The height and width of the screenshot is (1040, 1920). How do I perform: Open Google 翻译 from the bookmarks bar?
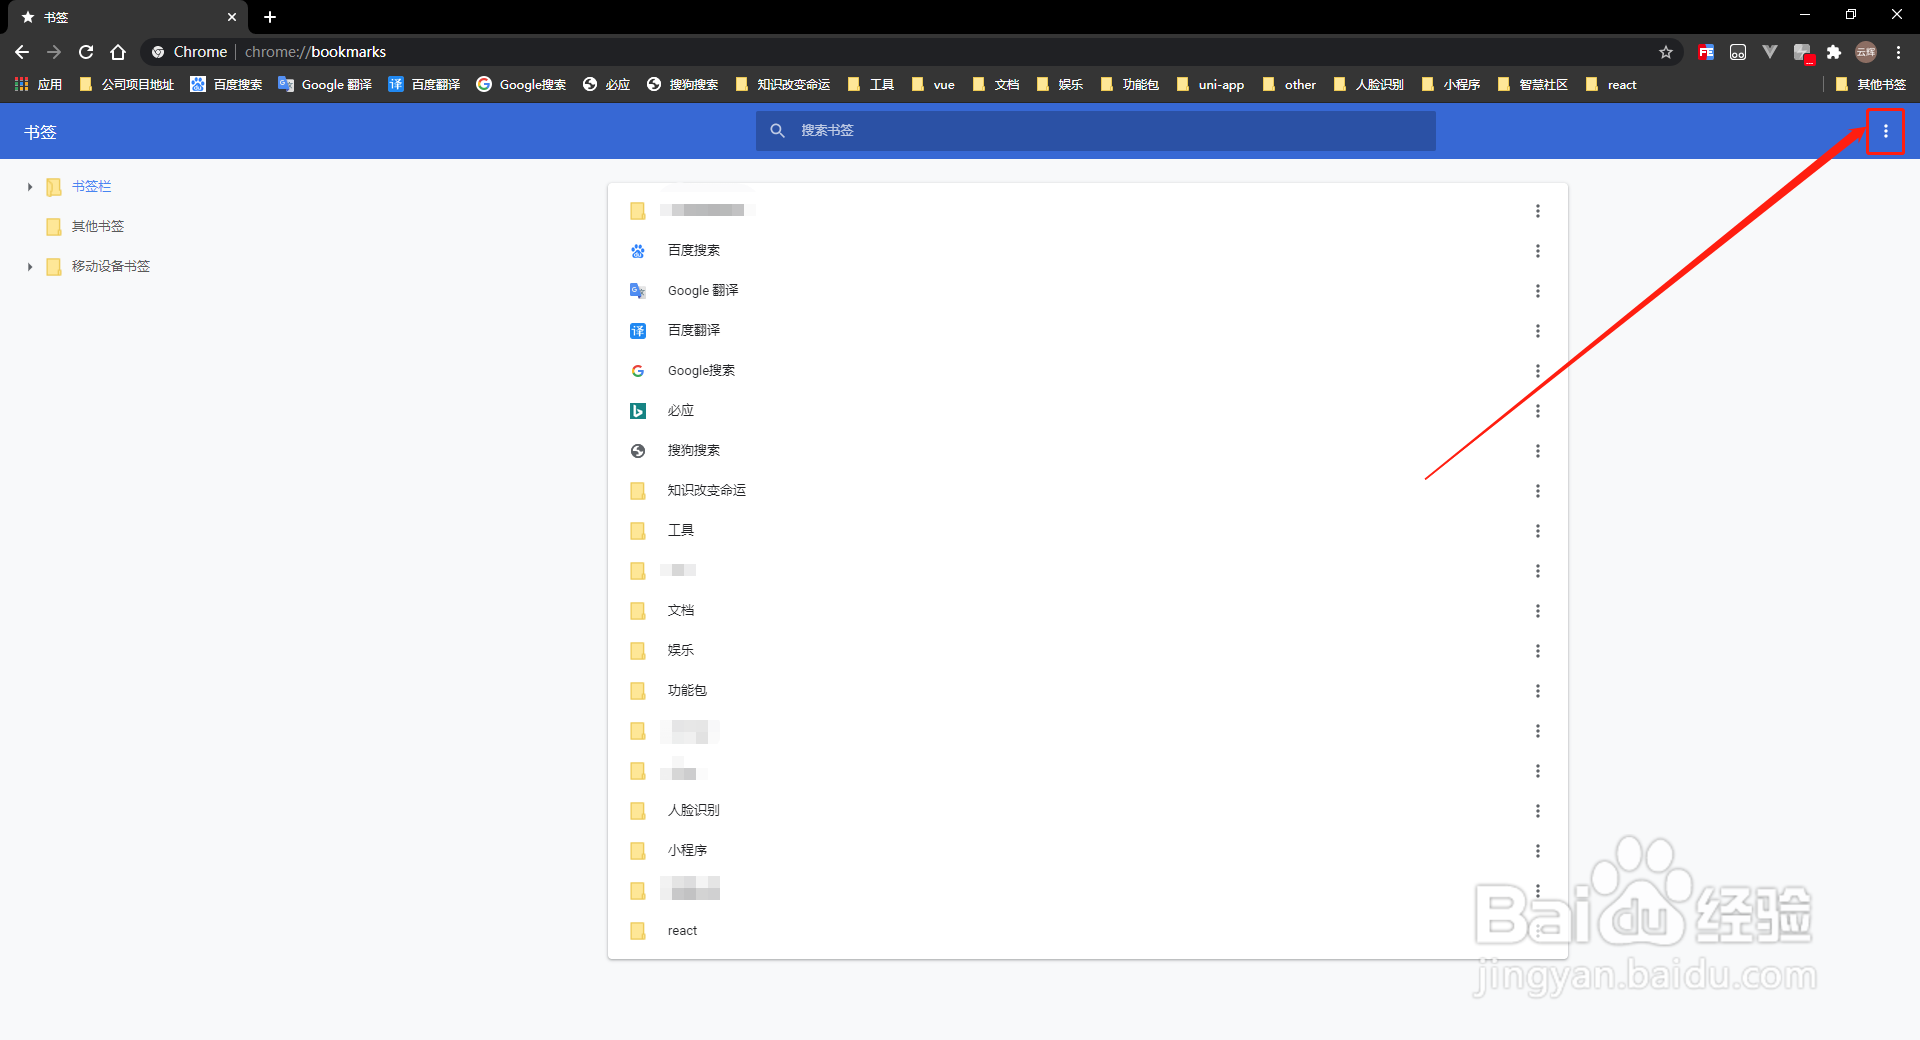[x=326, y=85]
